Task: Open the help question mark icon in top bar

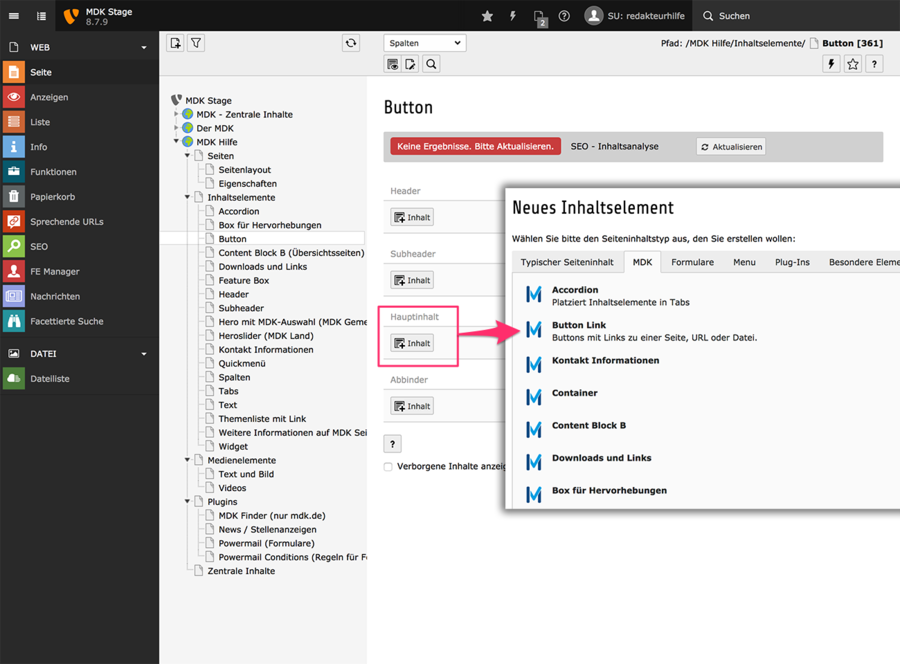Action: click(564, 16)
